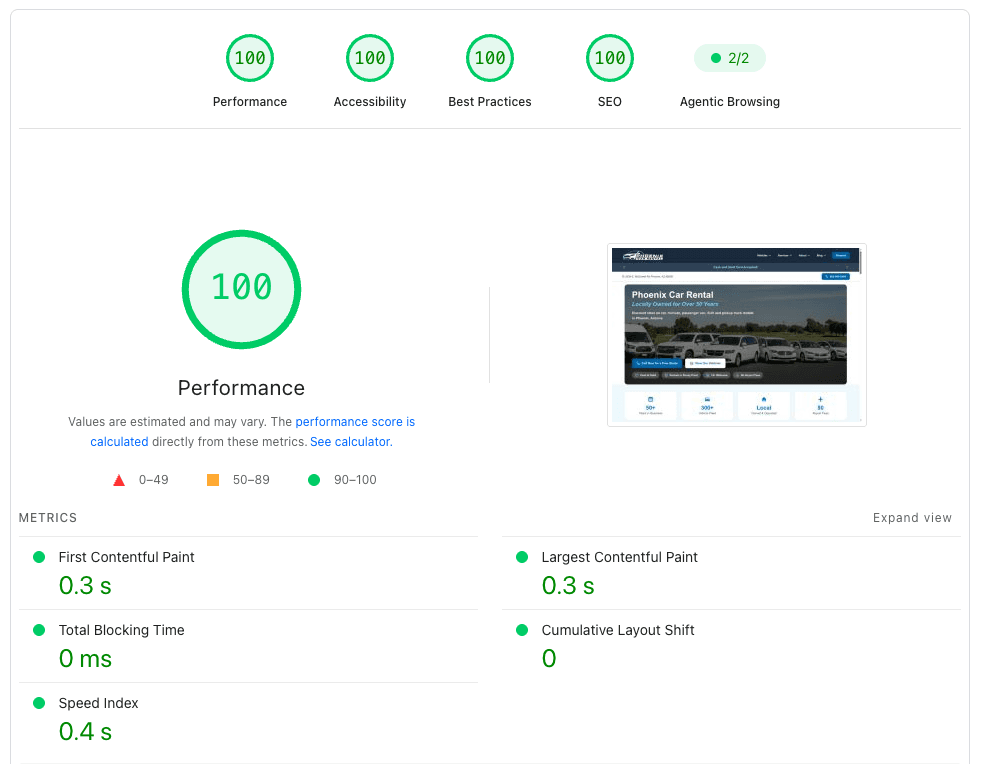
Task: Expand the Speed Index metric
Action: (248, 719)
